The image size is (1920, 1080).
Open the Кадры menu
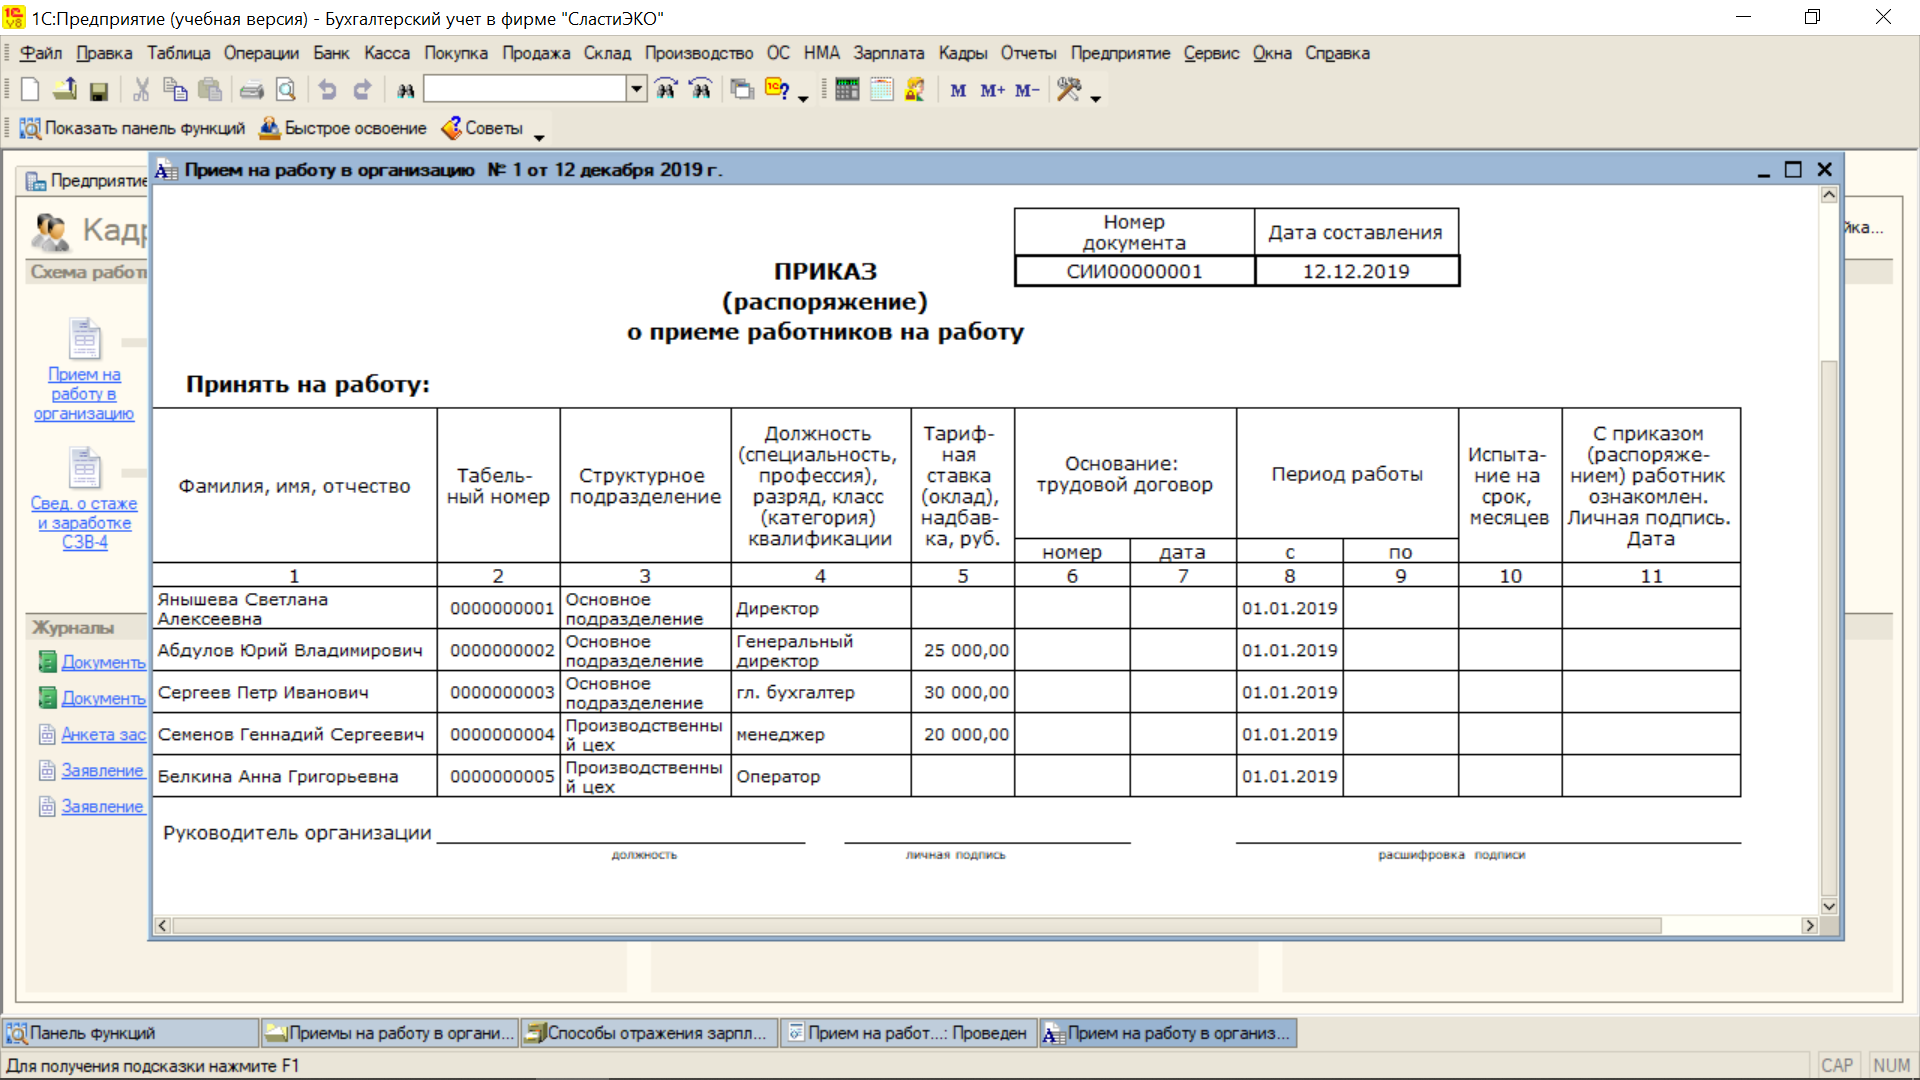[962, 53]
